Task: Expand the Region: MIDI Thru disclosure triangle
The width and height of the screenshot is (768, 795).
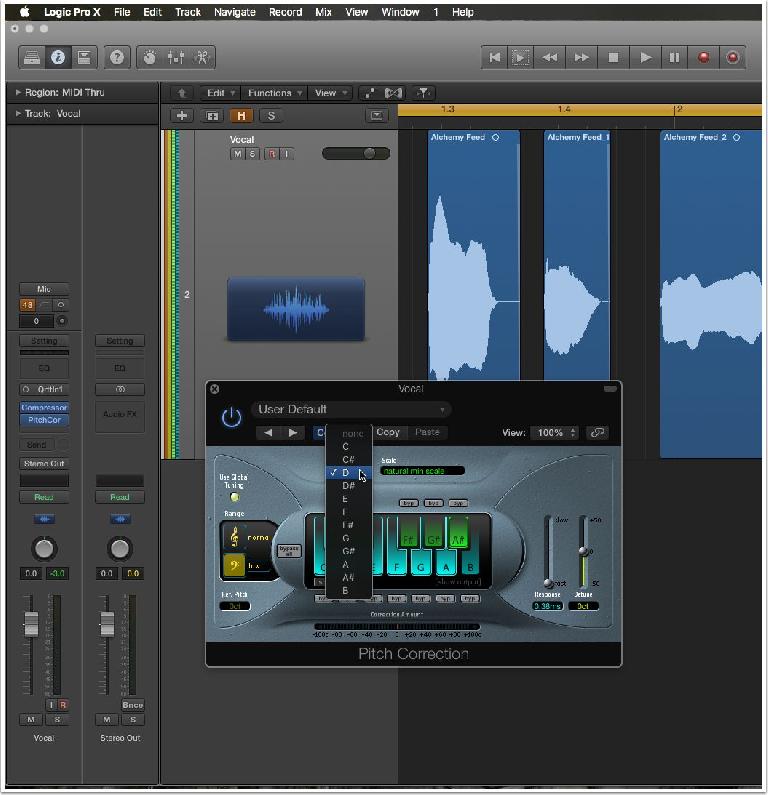Action: pos(18,92)
